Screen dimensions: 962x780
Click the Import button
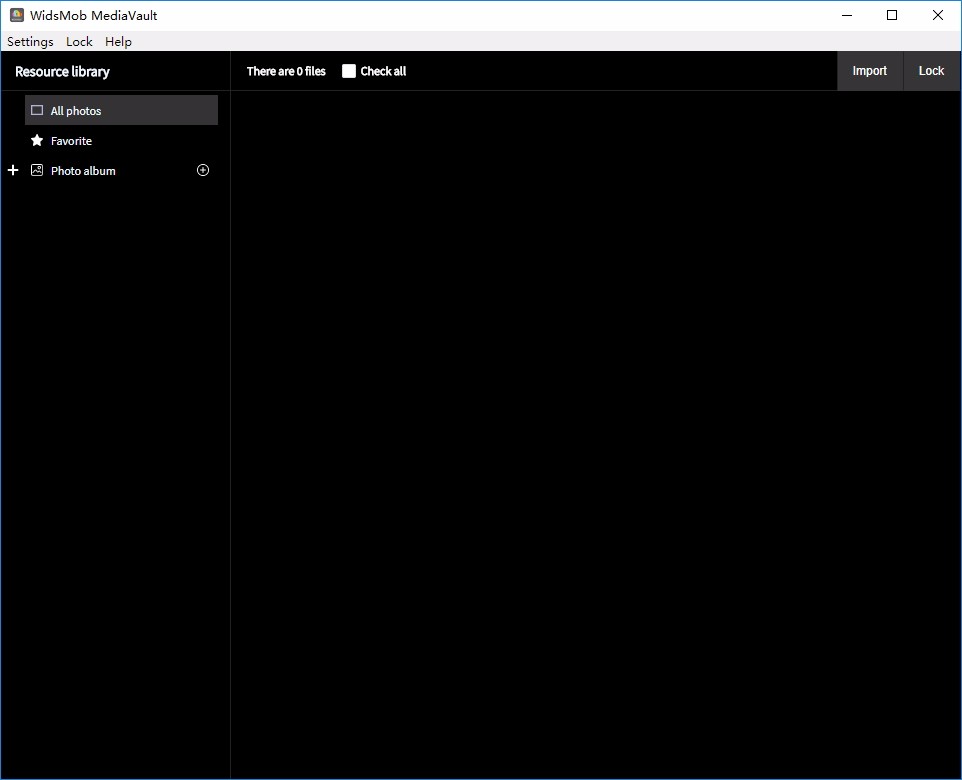pos(869,71)
